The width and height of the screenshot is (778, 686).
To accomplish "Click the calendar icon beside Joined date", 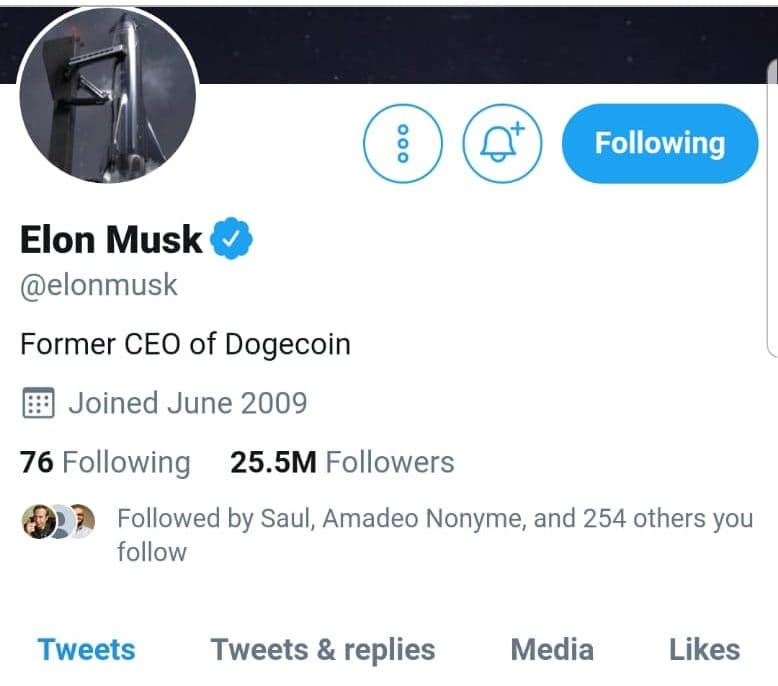I will [38, 404].
